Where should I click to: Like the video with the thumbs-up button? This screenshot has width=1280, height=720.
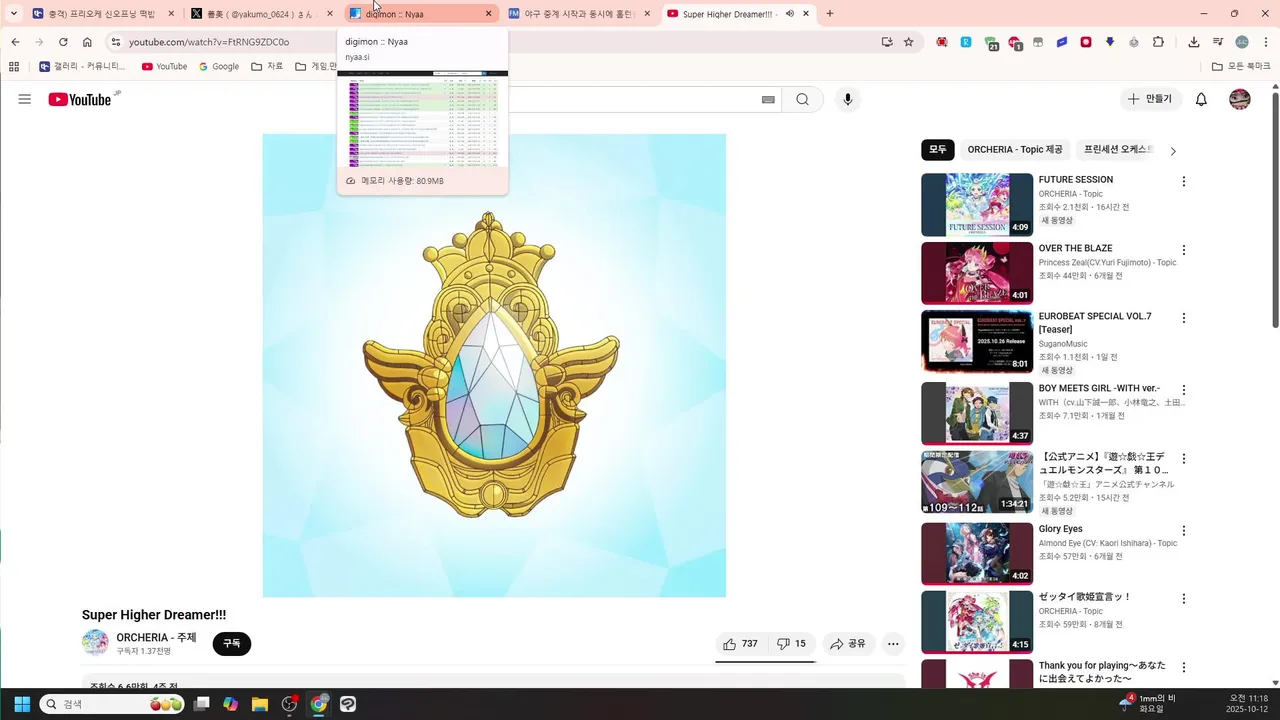tap(740, 644)
